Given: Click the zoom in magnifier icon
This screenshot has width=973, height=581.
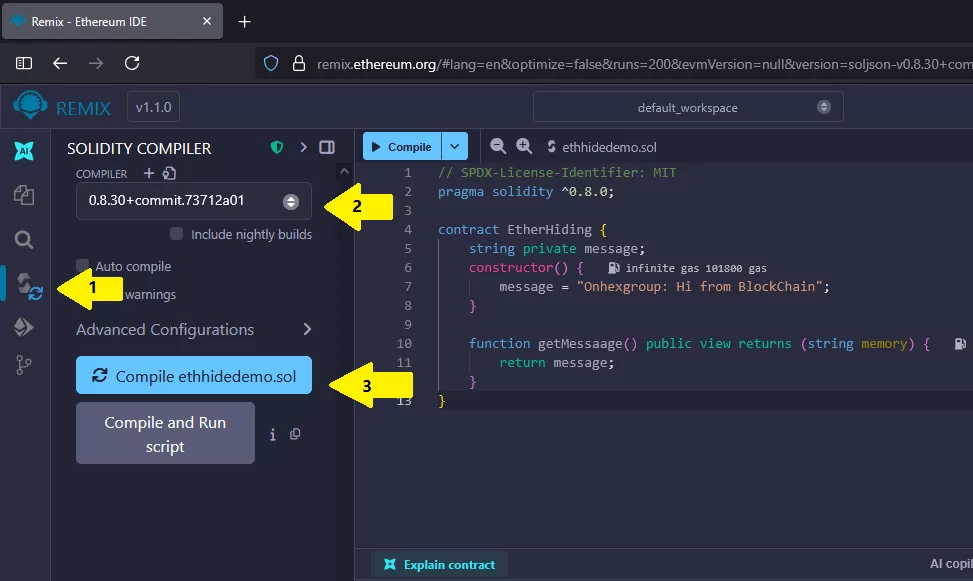Looking at the screenshot, I should 524,147.
